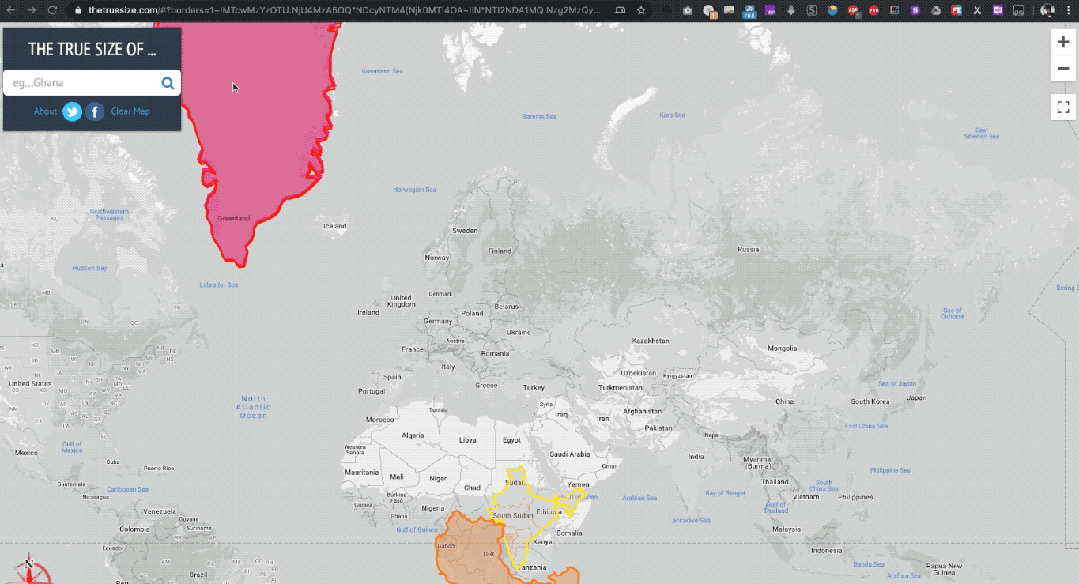Reload the page
This screenshot has width=1079, height=584.
[52, 10]
